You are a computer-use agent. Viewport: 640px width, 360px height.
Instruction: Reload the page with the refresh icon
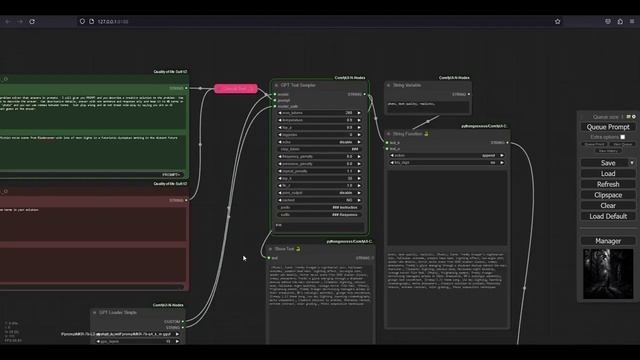[32, 21]
